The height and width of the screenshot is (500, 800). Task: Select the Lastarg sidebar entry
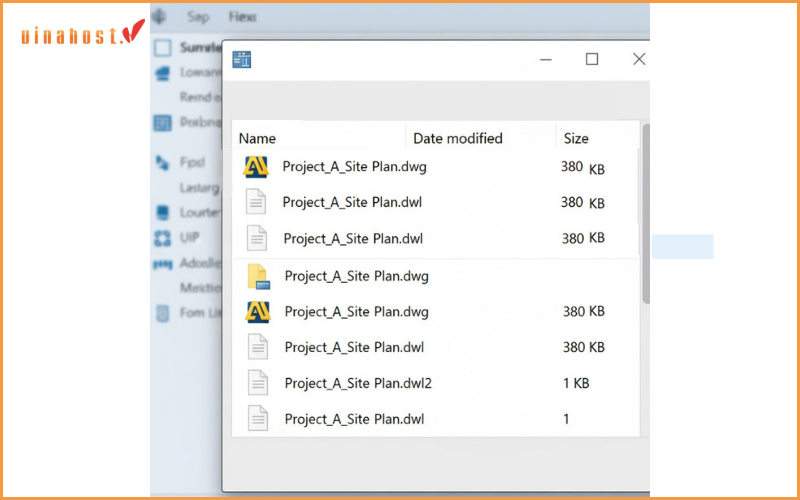tap(200, 187)
